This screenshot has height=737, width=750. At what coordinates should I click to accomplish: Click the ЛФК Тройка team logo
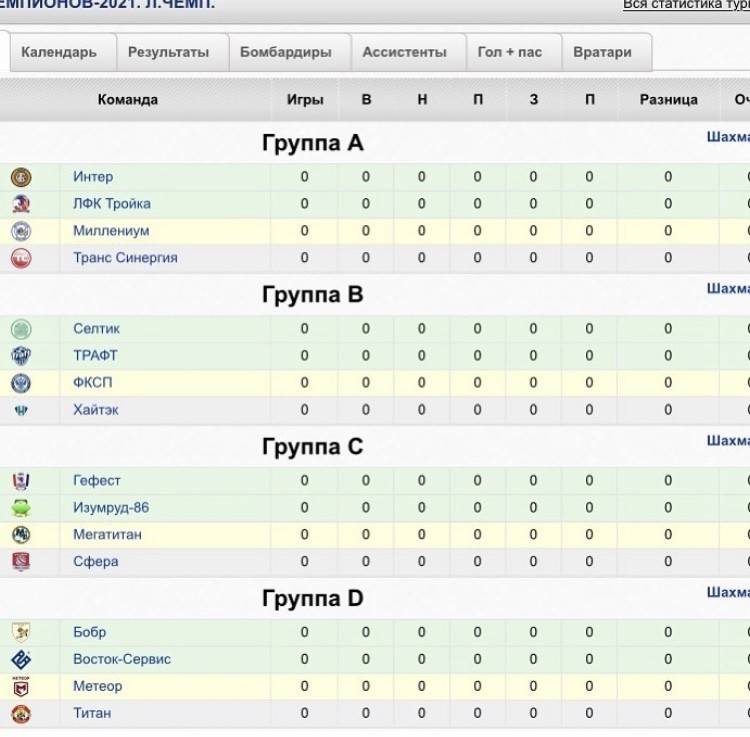tap(21, 204)
